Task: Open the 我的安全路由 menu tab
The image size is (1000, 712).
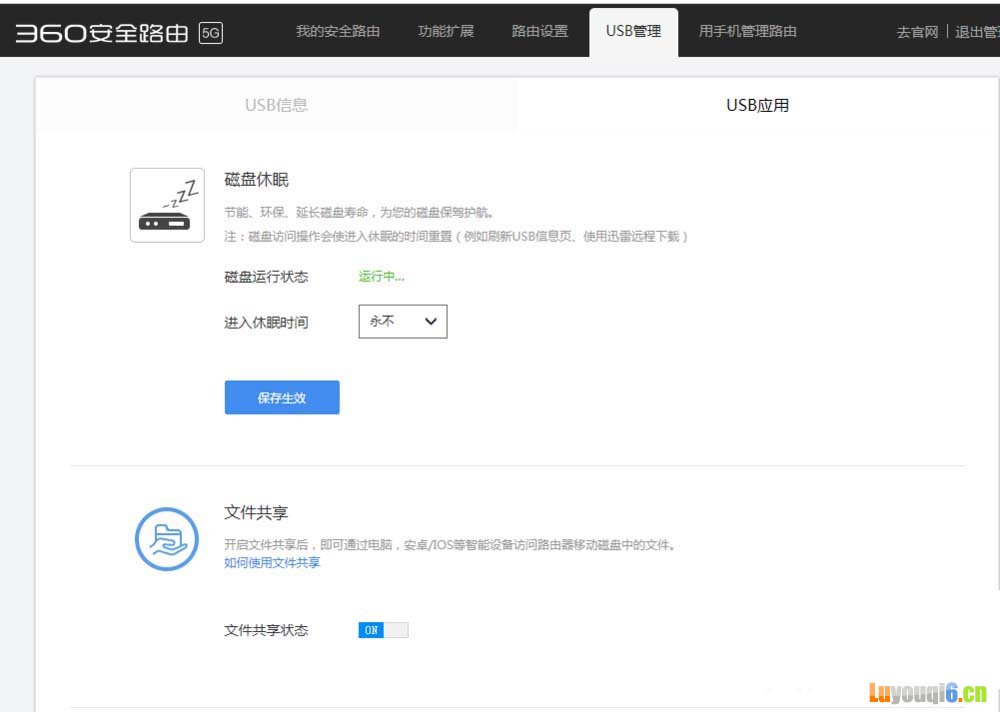Action: (x=338, y=31)
